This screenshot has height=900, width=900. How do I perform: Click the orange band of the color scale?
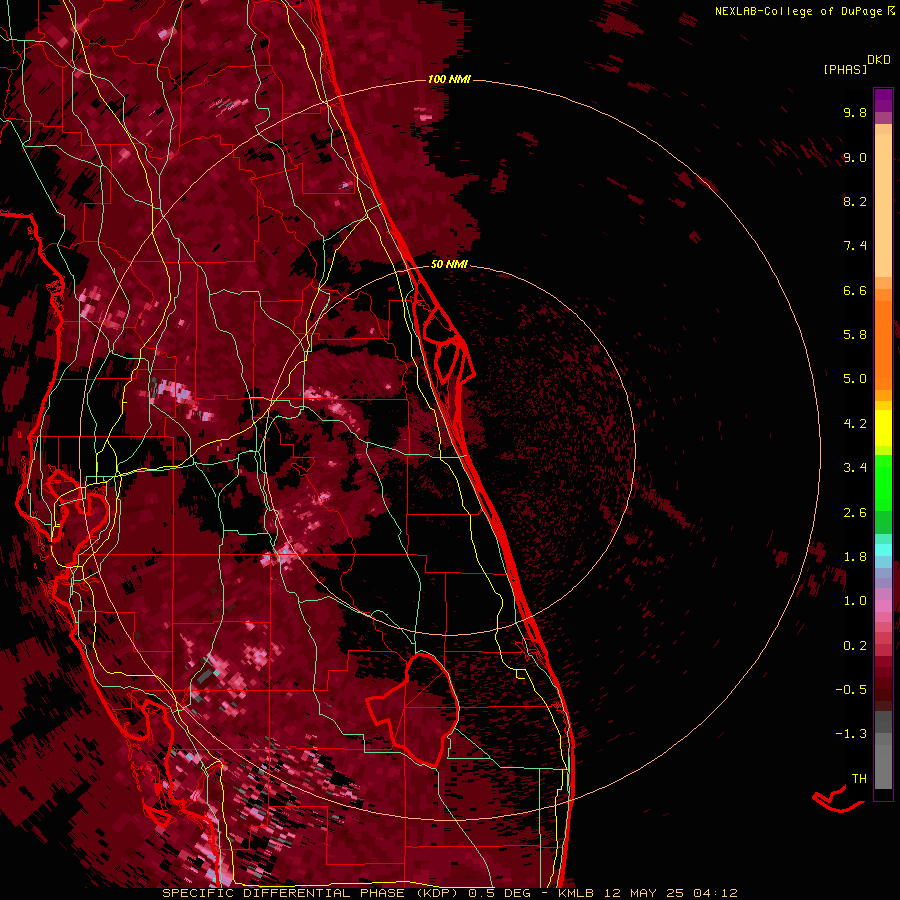[x=883, y=344]
